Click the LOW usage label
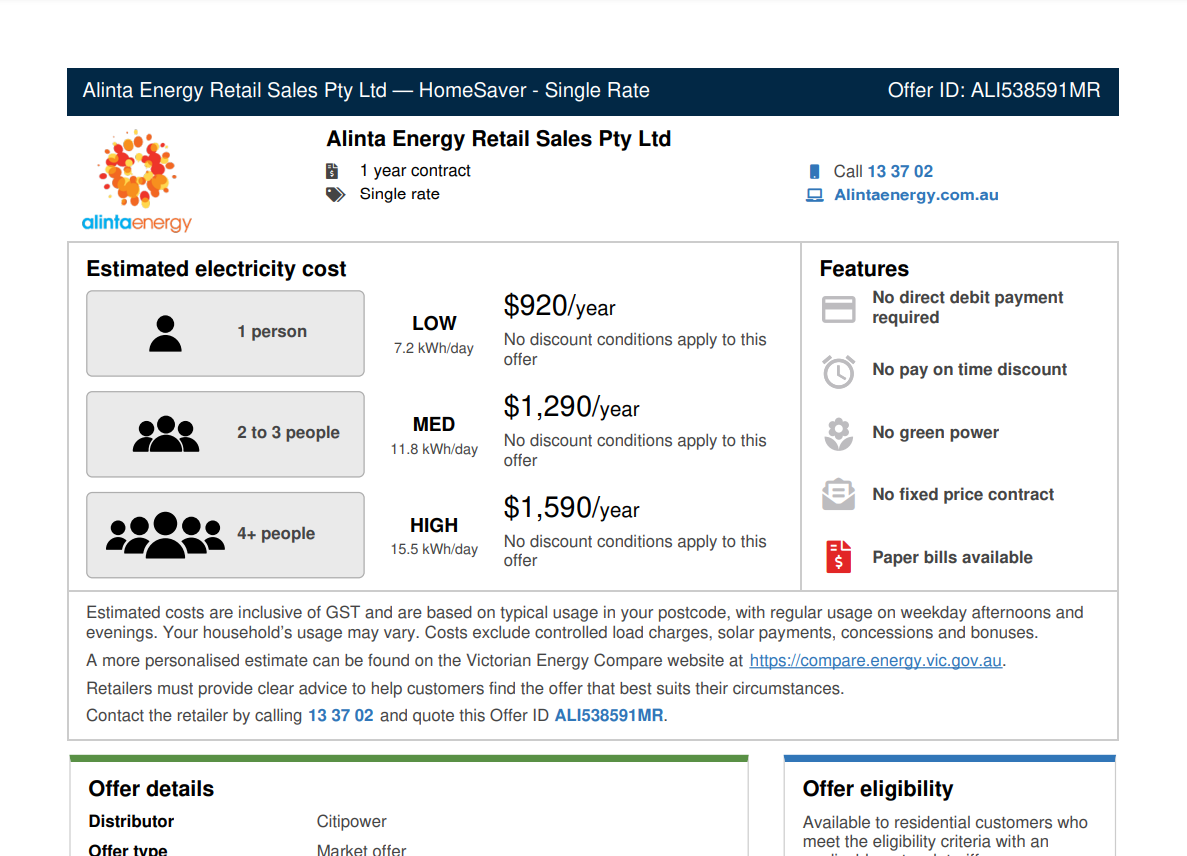The image size is (1187, 856). coord(435,324)
